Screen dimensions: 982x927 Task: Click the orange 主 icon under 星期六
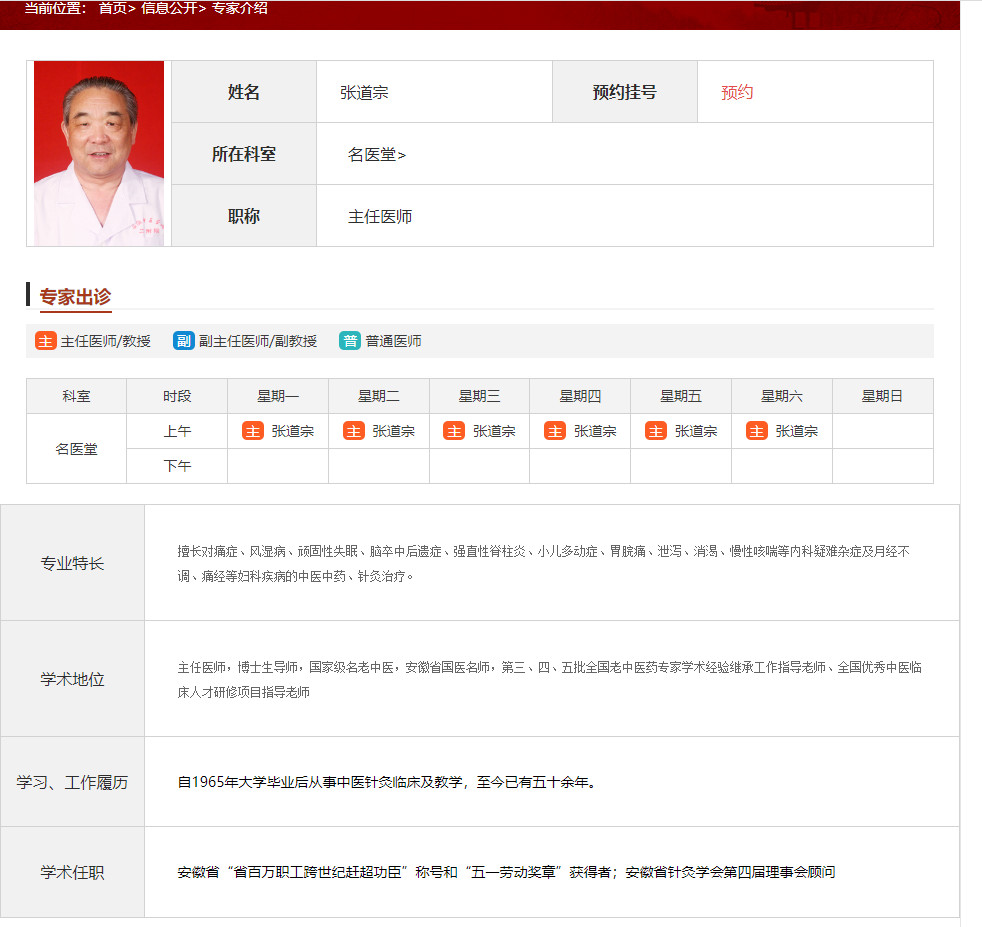pos(757,431)
